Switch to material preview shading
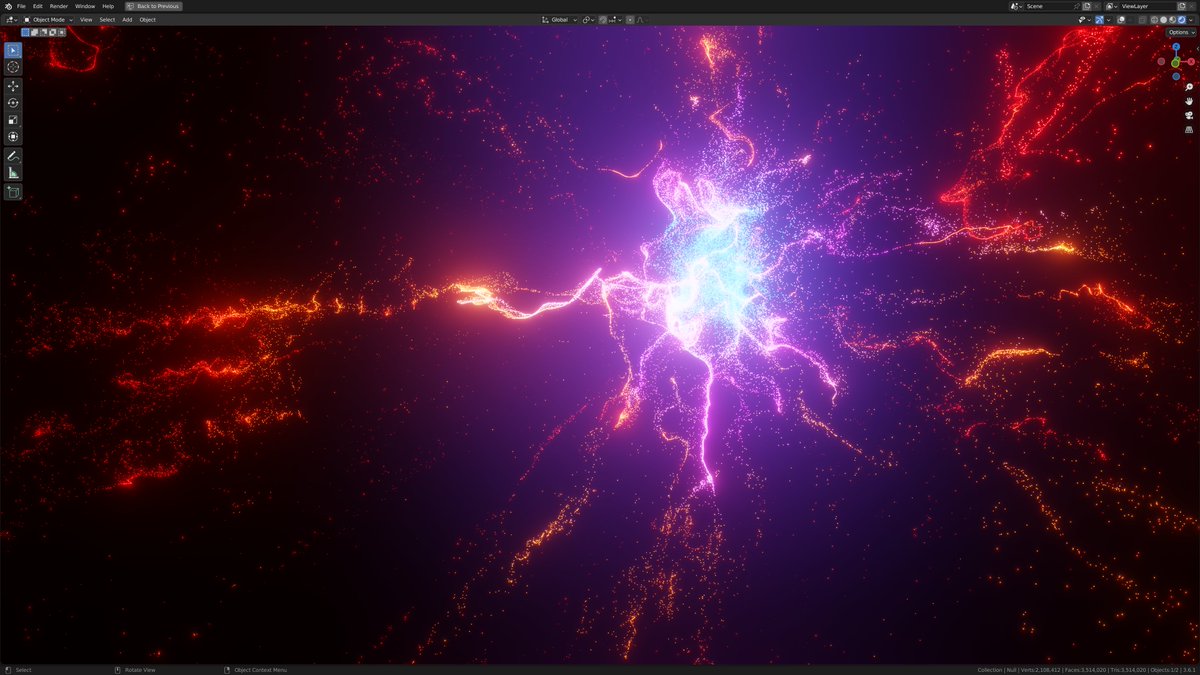 coord(1172,19)
